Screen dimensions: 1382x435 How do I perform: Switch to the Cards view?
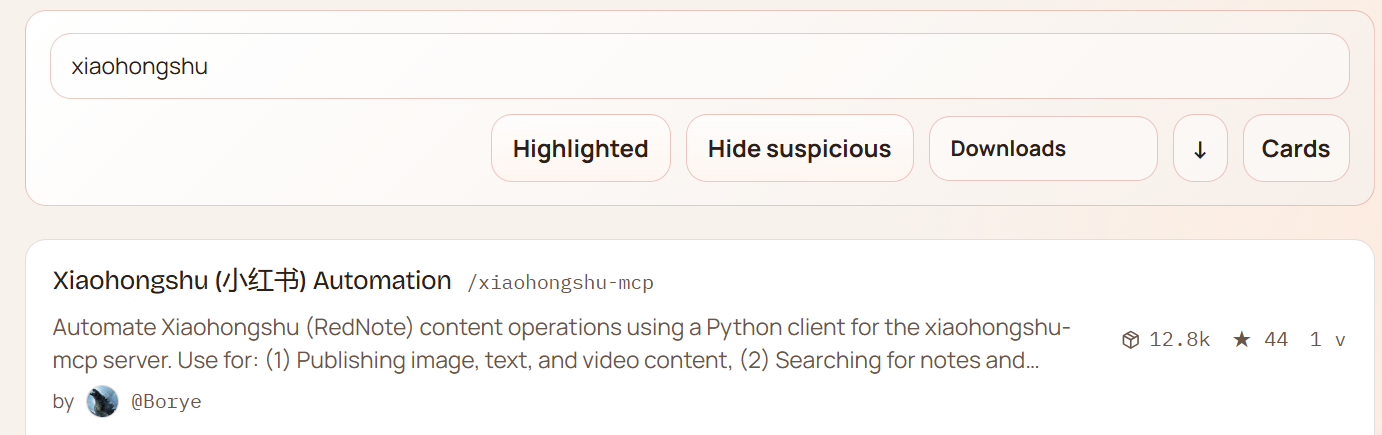(1295, 149)
